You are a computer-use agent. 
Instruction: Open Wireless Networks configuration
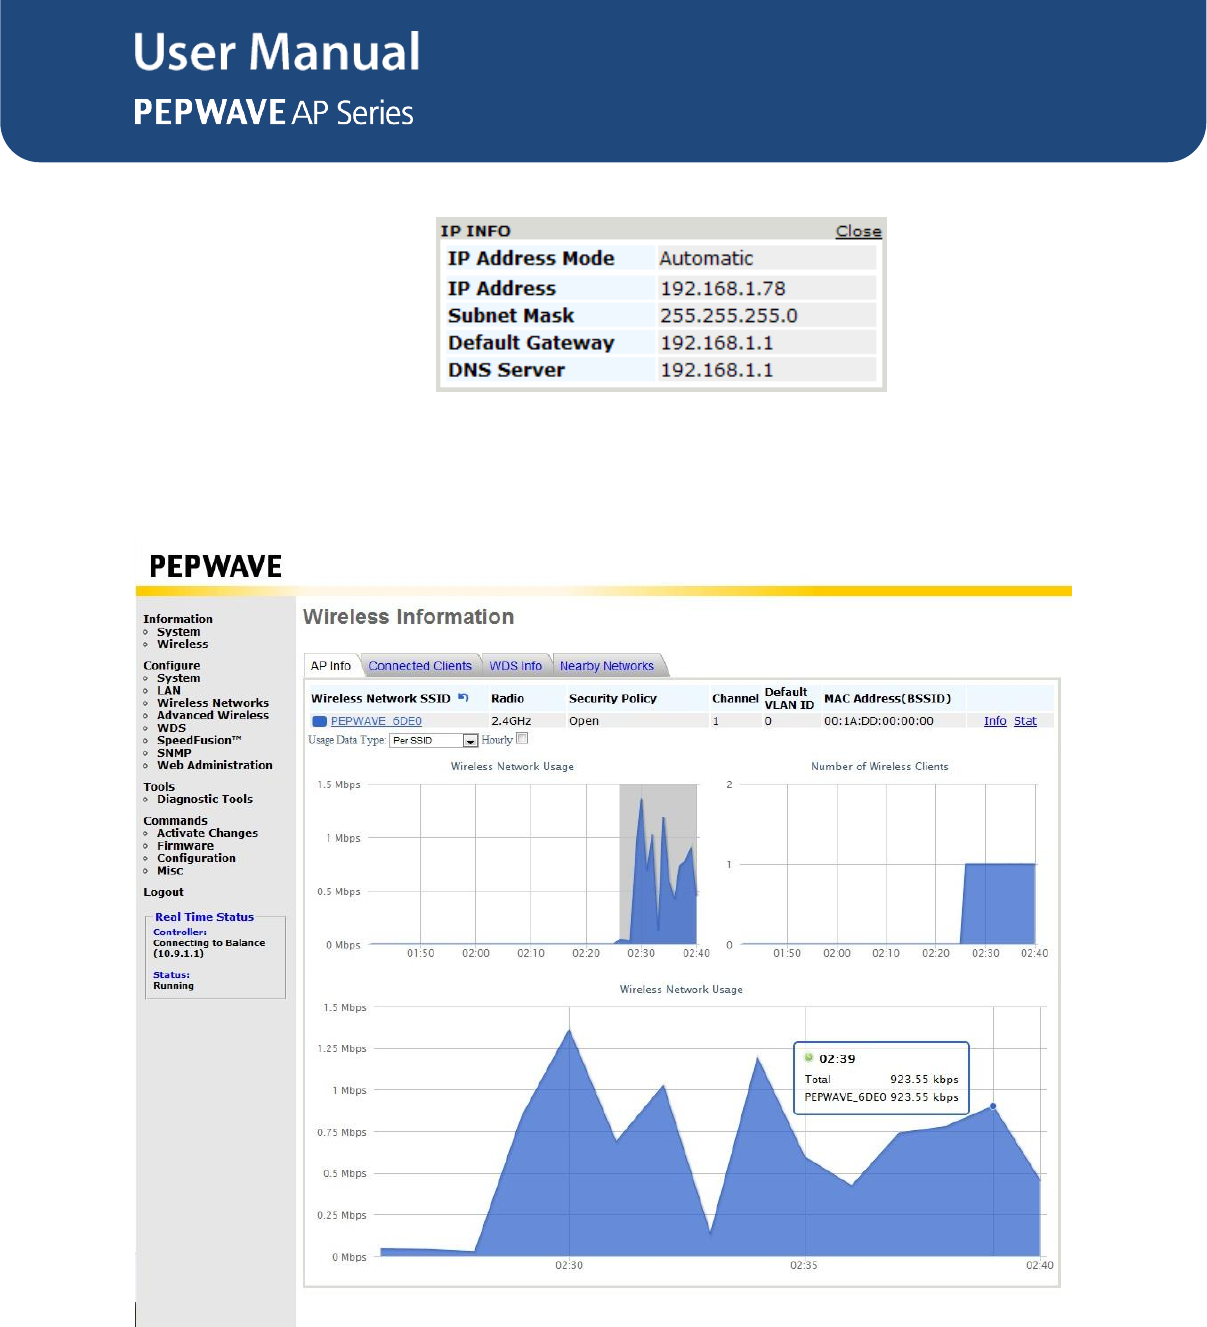pyautogui.click(x=213, y=703)
